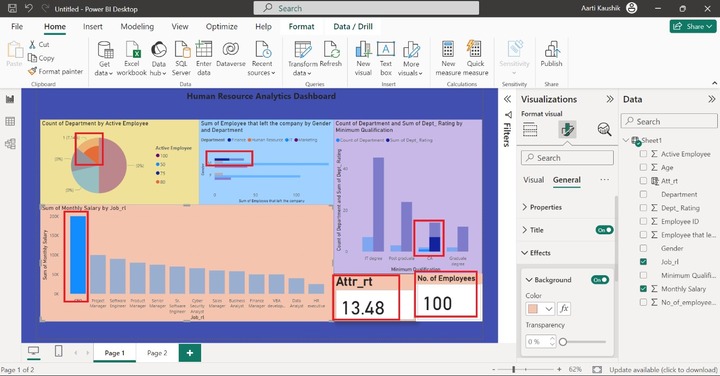The width and height of the screenshot is (720, 376).
Task: Open the View ribbon tab
Action: pyautogui.click(x=180, y=27)
